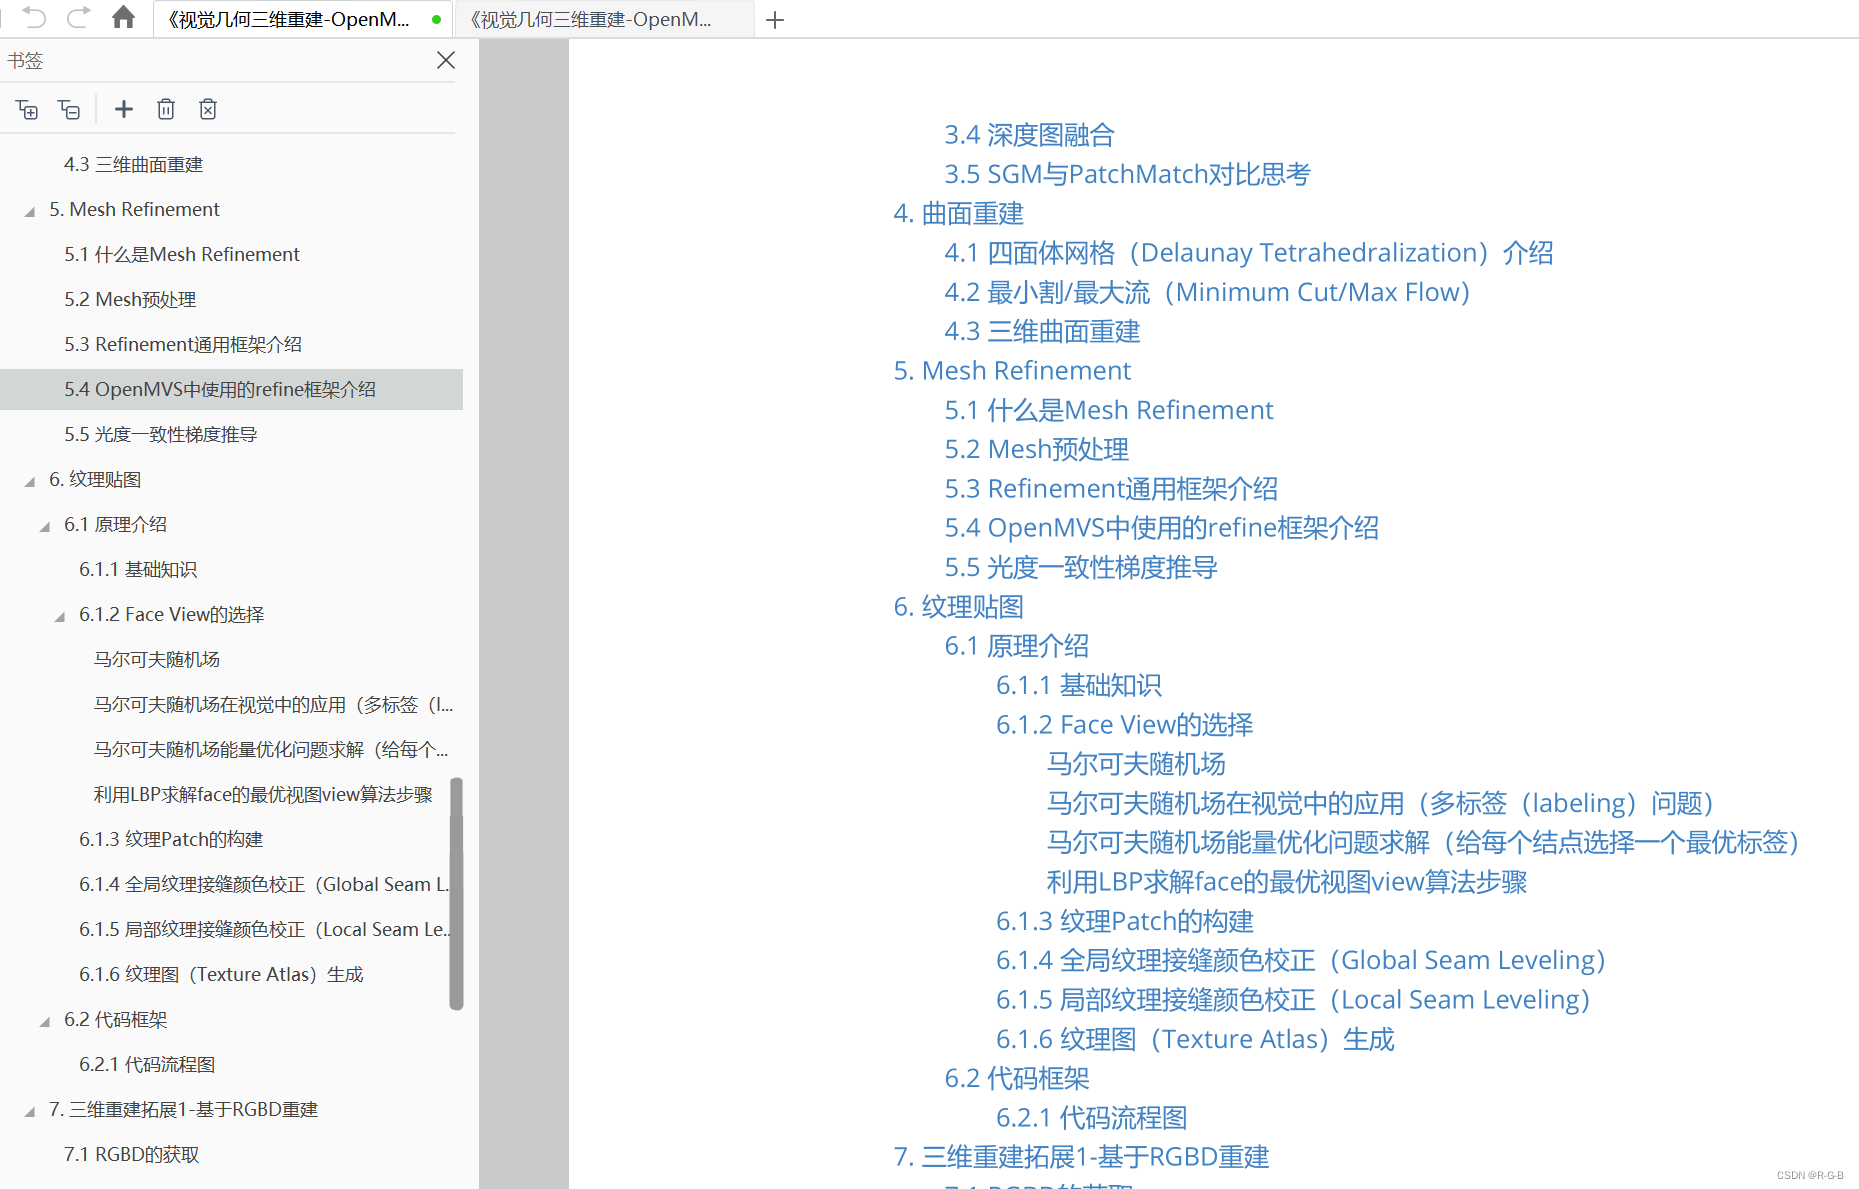This screenshot has width=1859, height=1189.
Task: Collapse all bookmarks icon
Action: pos(69,109)
